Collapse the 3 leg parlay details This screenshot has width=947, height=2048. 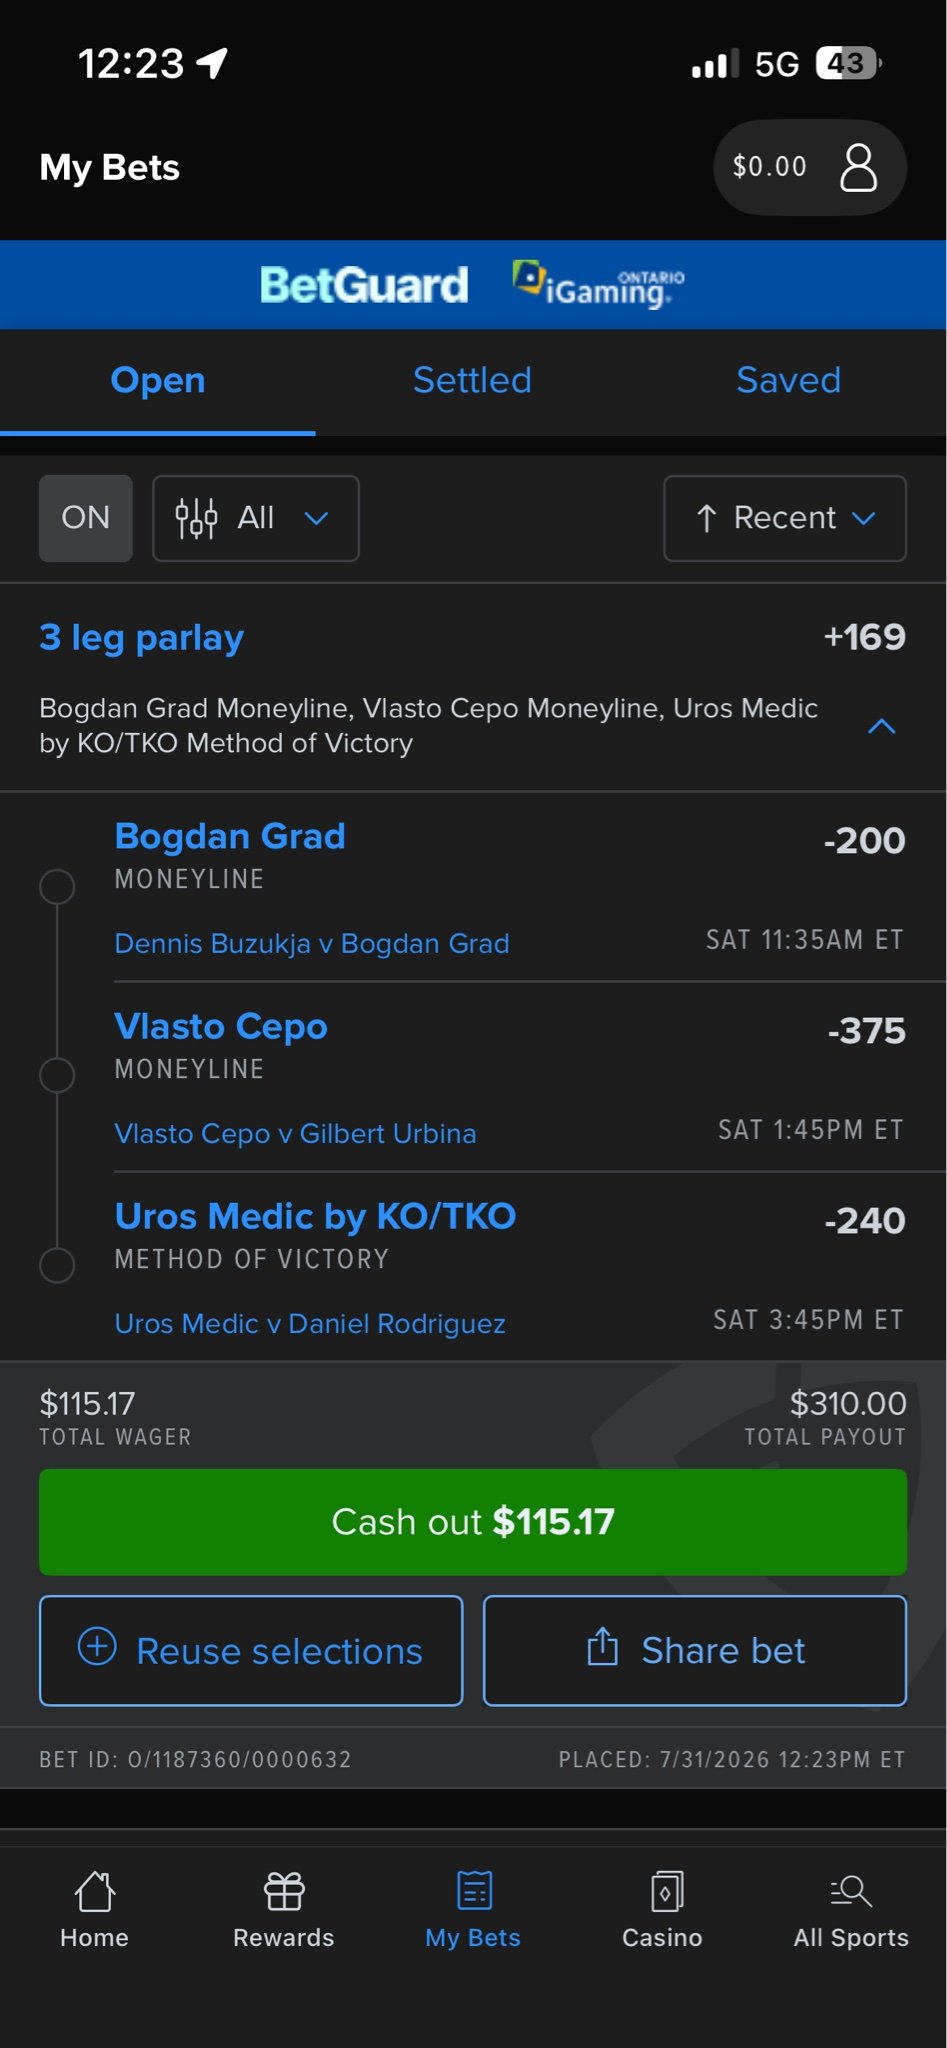pyautogui.click(x=881, y=726)
